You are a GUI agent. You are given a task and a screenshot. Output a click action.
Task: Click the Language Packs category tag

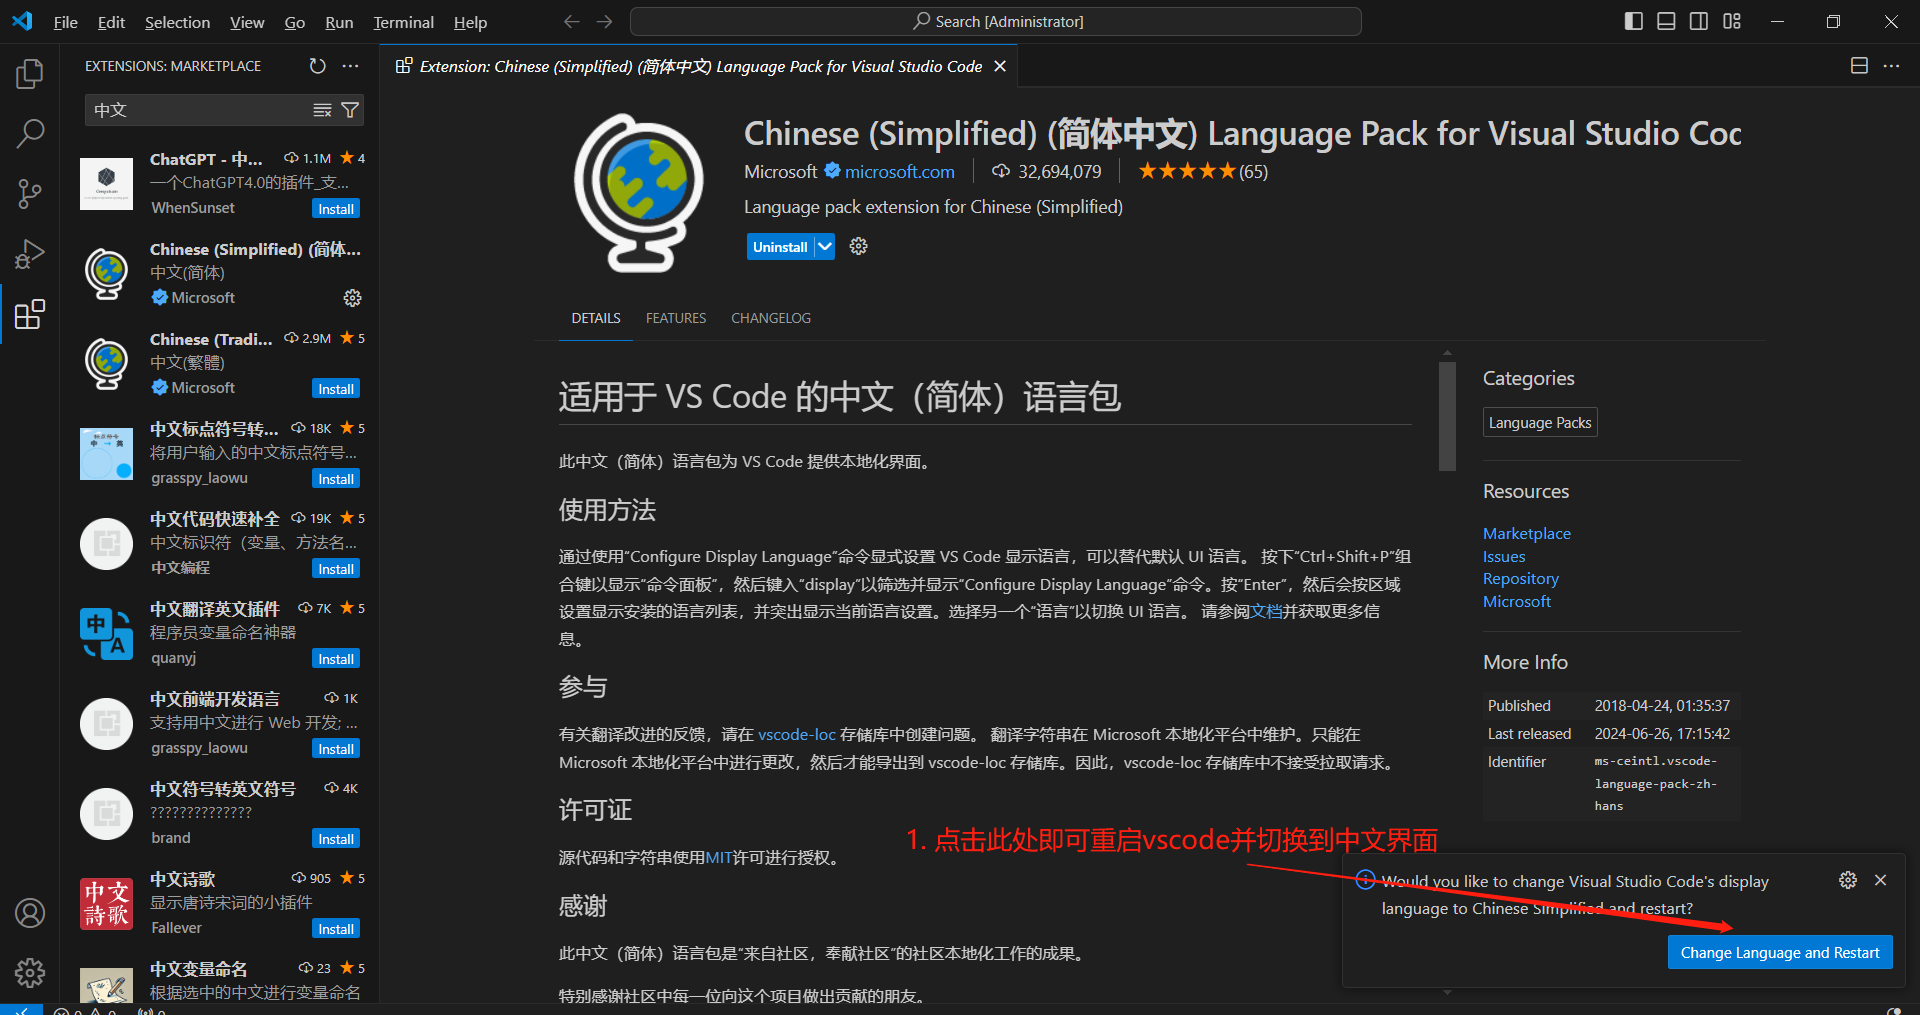[x=1540, y=422]
